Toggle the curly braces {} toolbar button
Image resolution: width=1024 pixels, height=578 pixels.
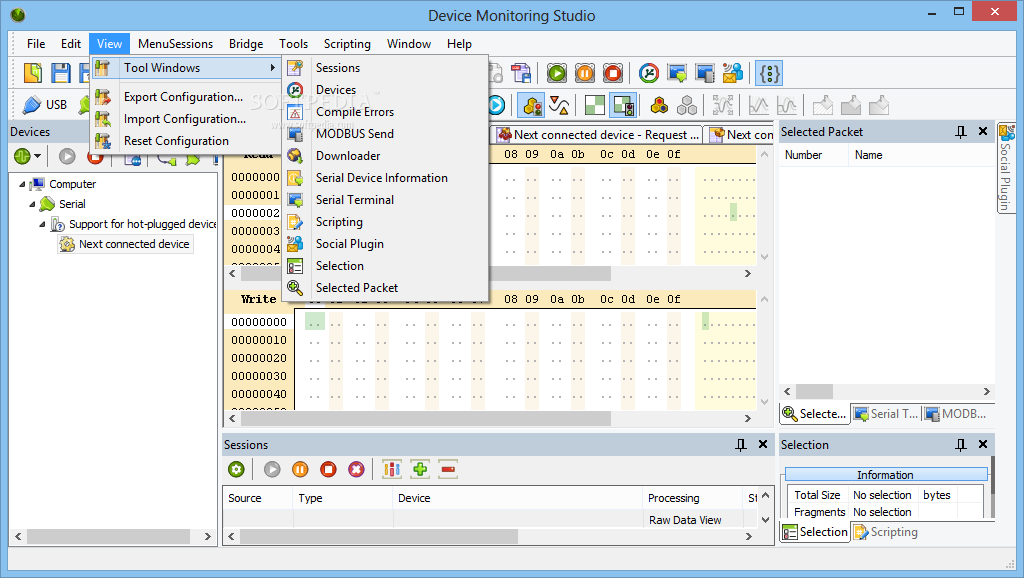click(x=769, y=73)
